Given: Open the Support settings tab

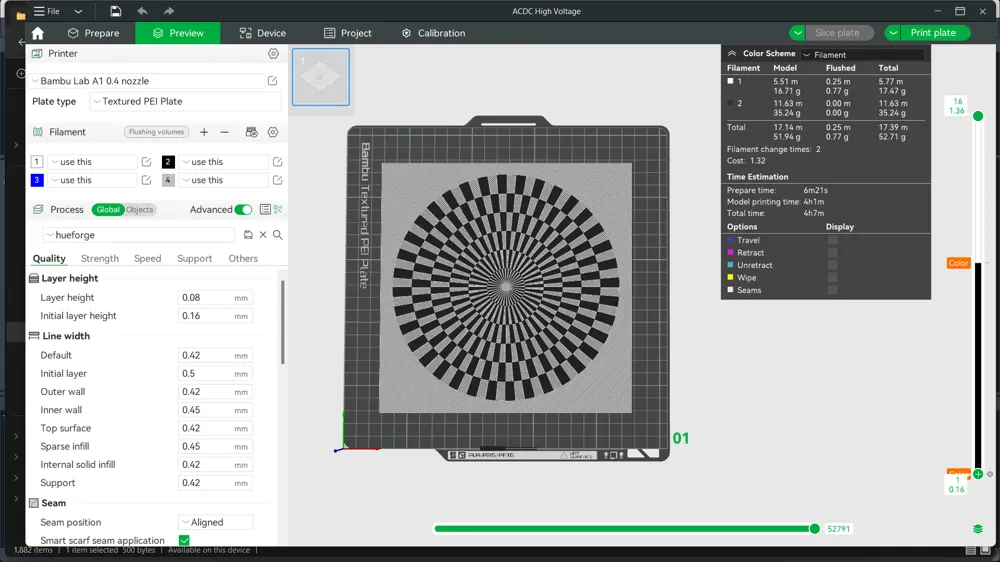Looking at the screenshot, I should tap(195, 258).
